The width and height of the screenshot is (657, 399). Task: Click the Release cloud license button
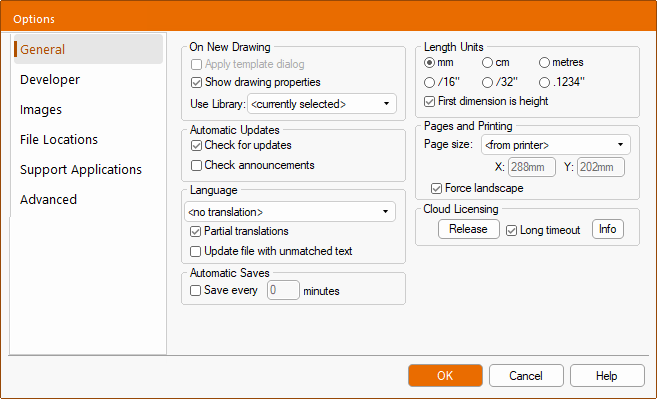pos(468,229)
